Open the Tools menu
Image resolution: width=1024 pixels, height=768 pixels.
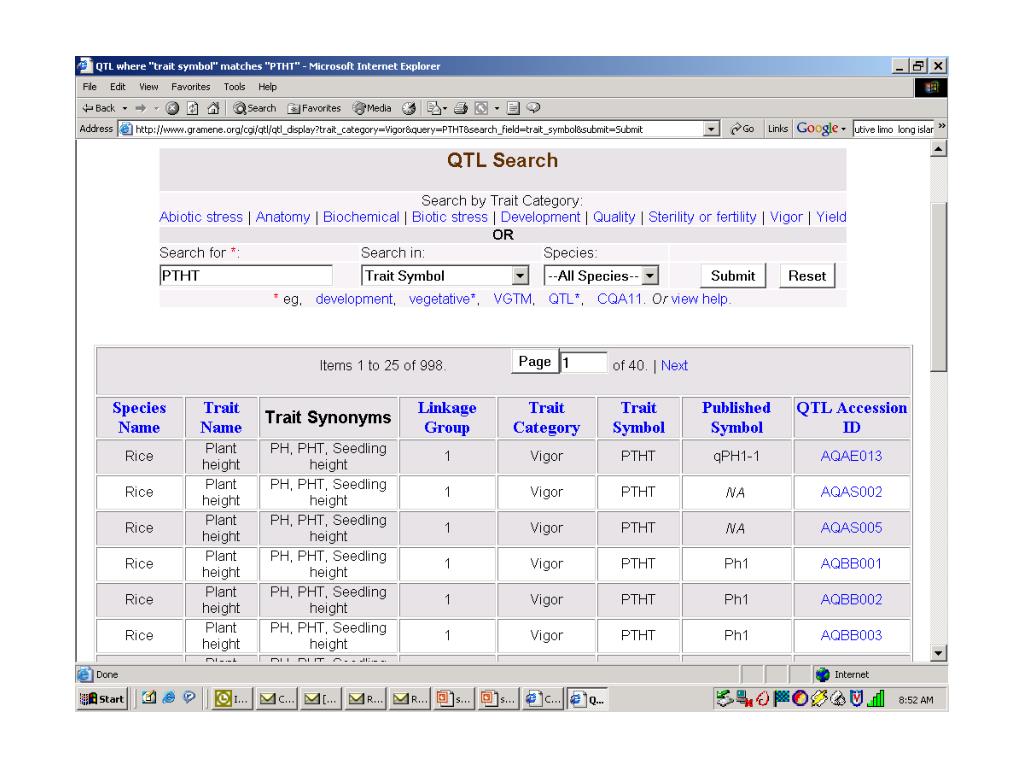[234, 87]
